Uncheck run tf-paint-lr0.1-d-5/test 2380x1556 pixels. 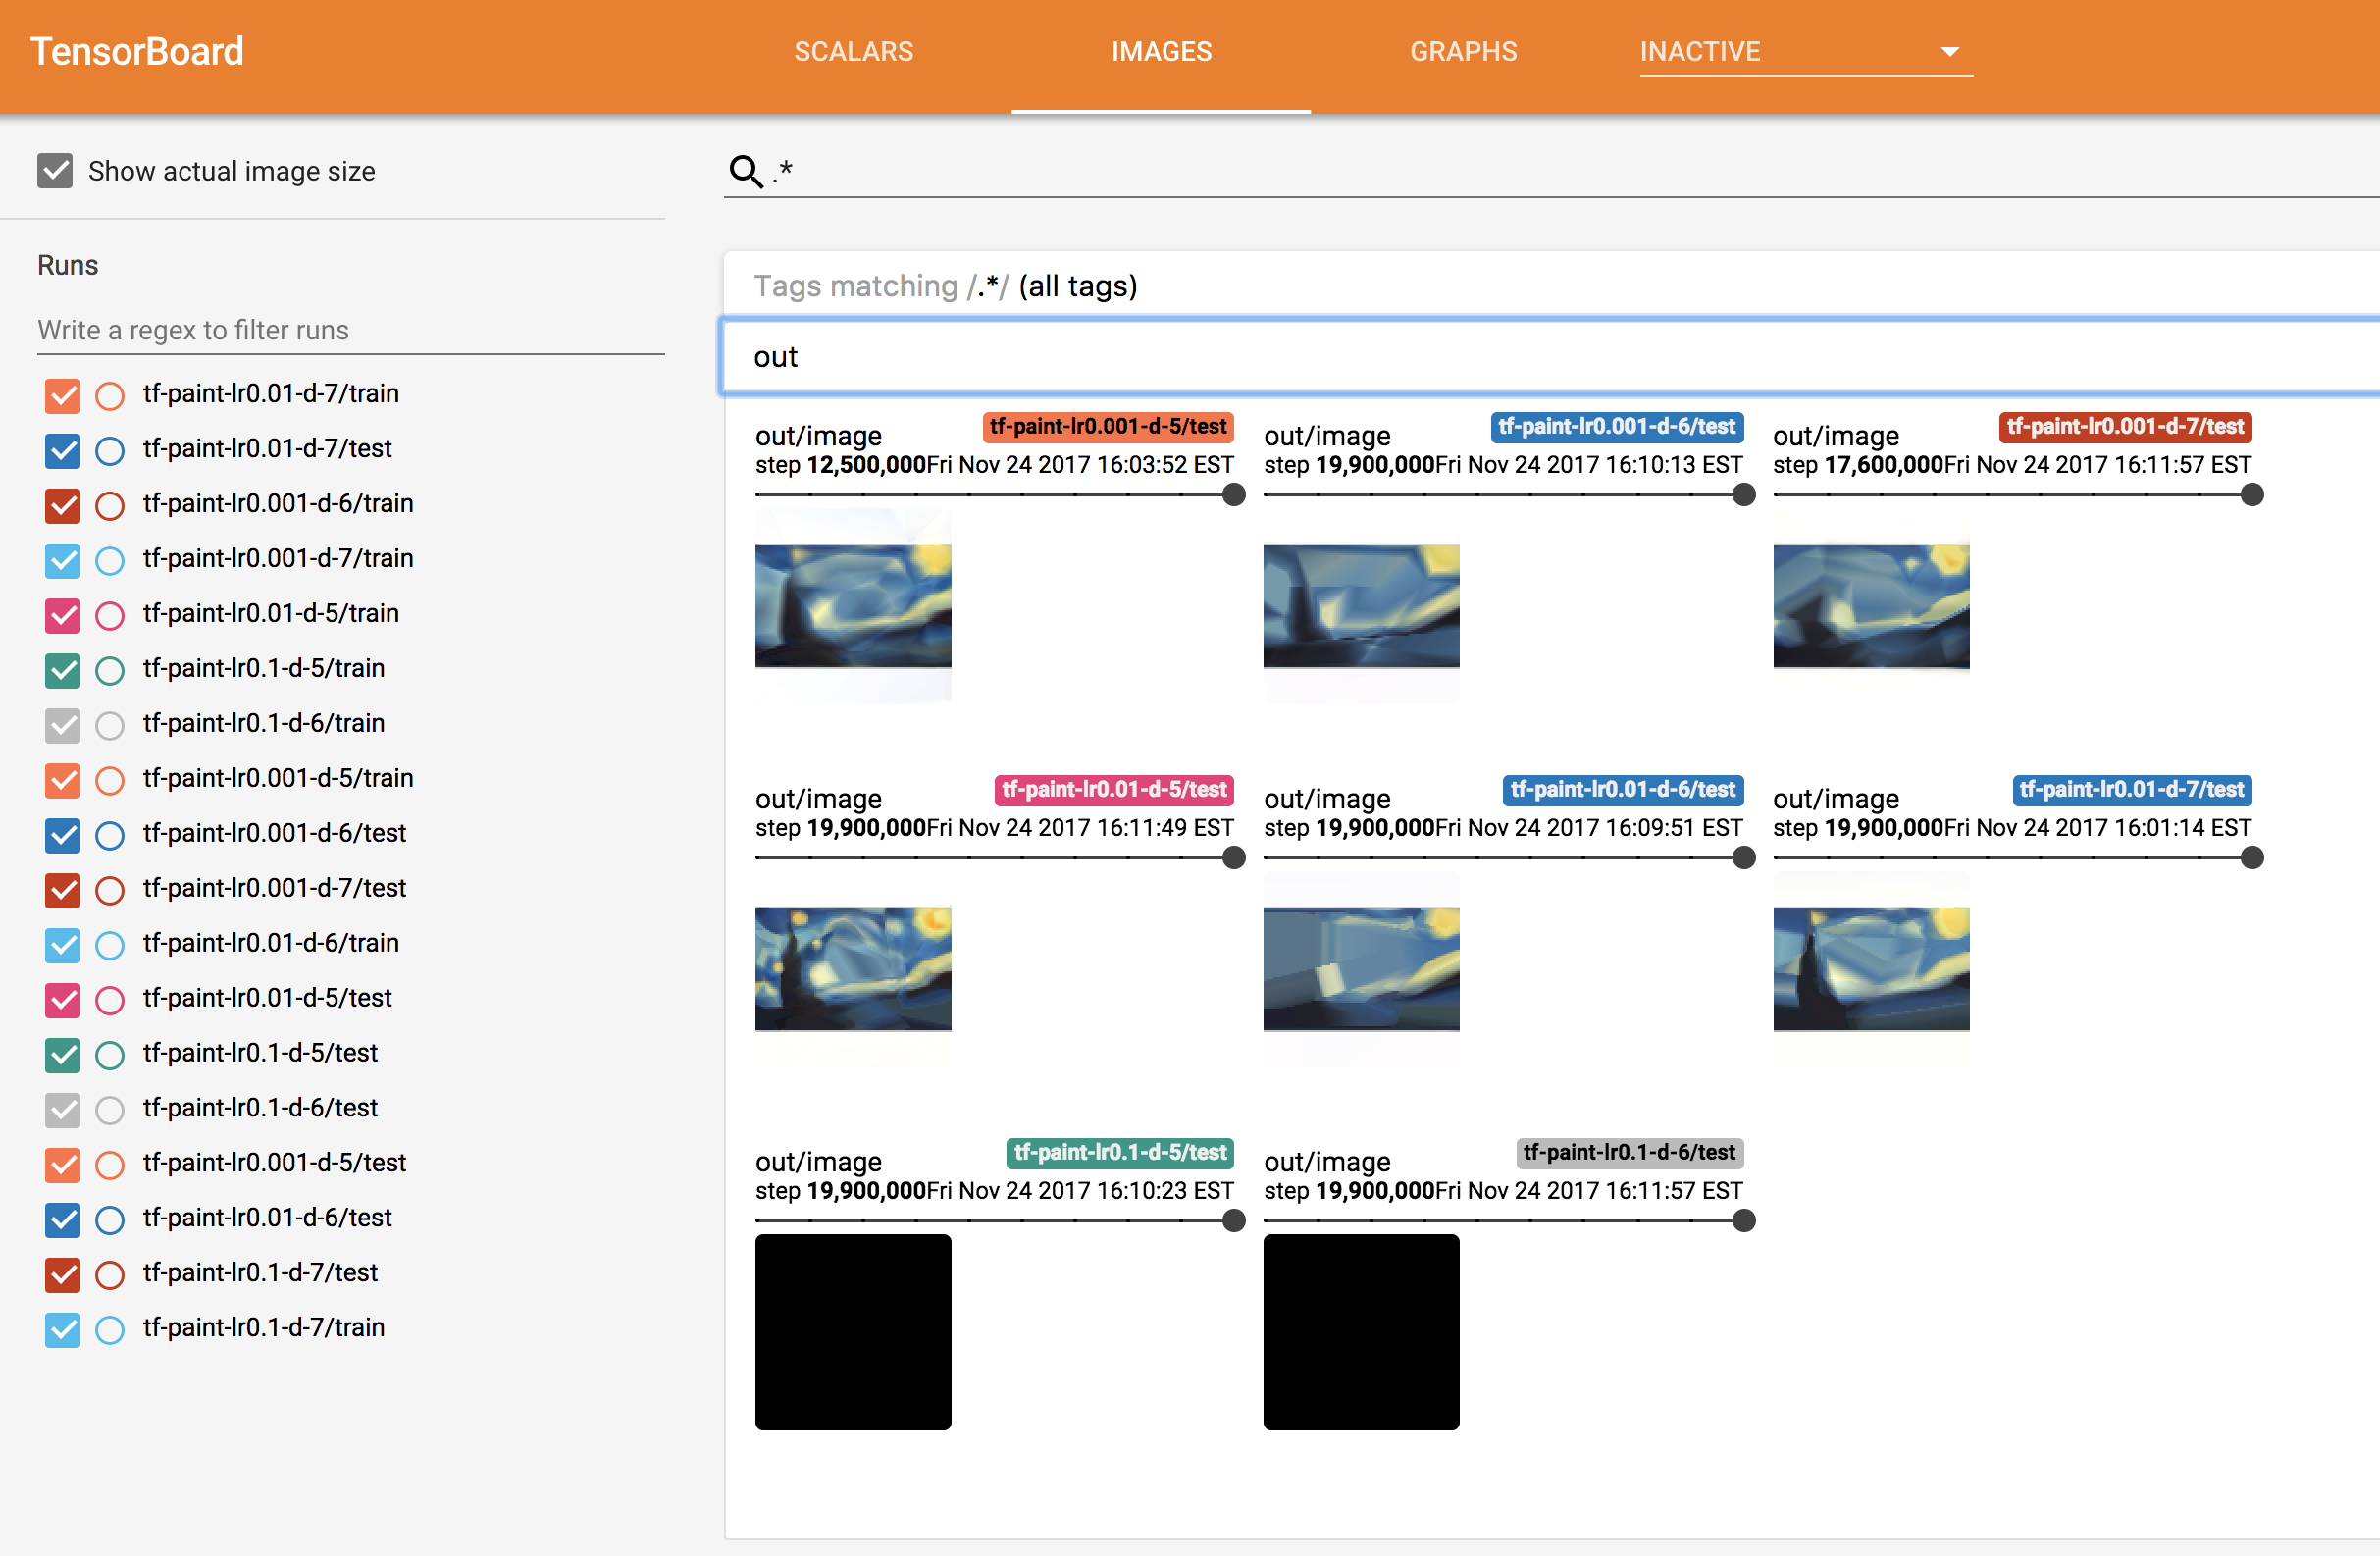click(x=63, y=1055)
